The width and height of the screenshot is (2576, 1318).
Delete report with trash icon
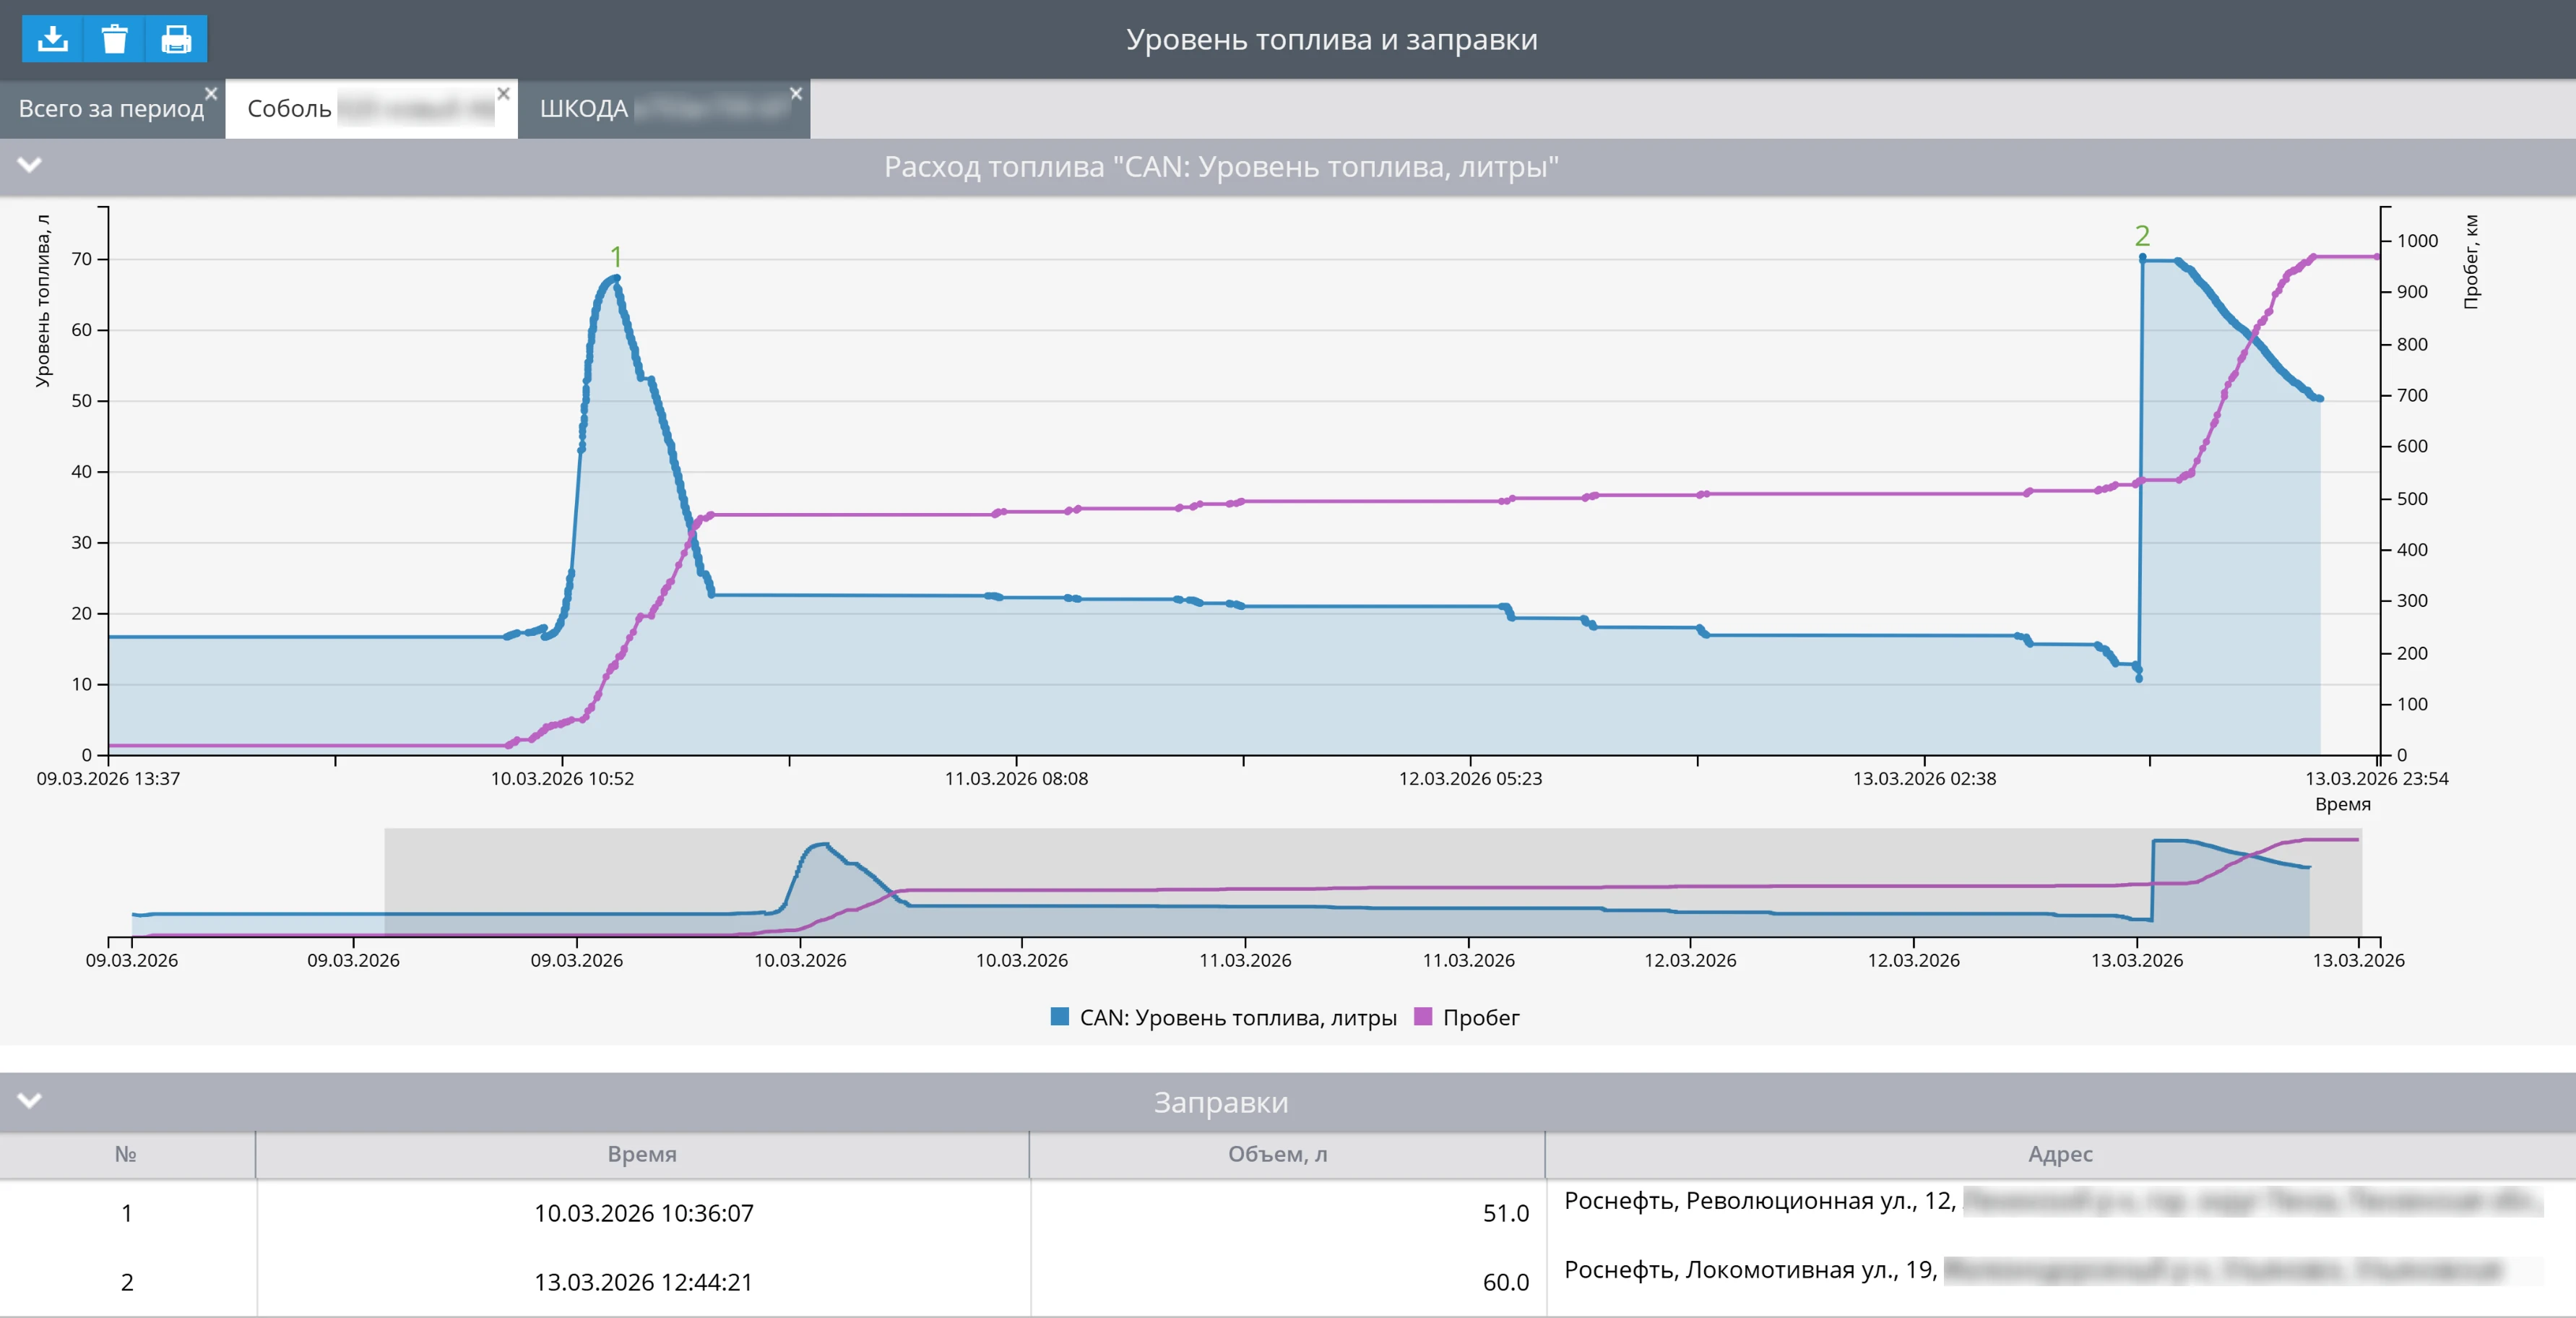114,39
